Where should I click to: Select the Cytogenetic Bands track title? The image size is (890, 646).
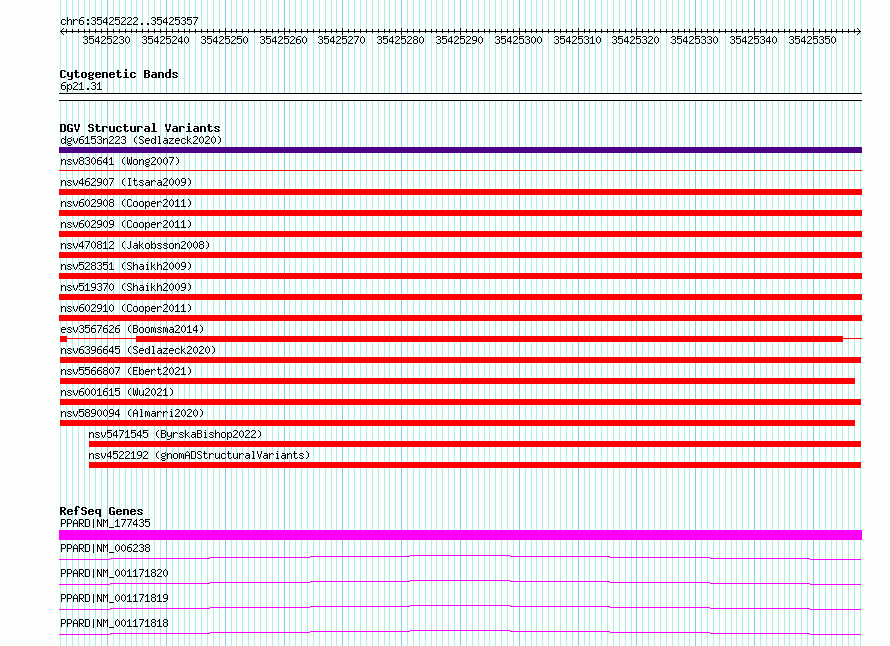pos(119,74)
